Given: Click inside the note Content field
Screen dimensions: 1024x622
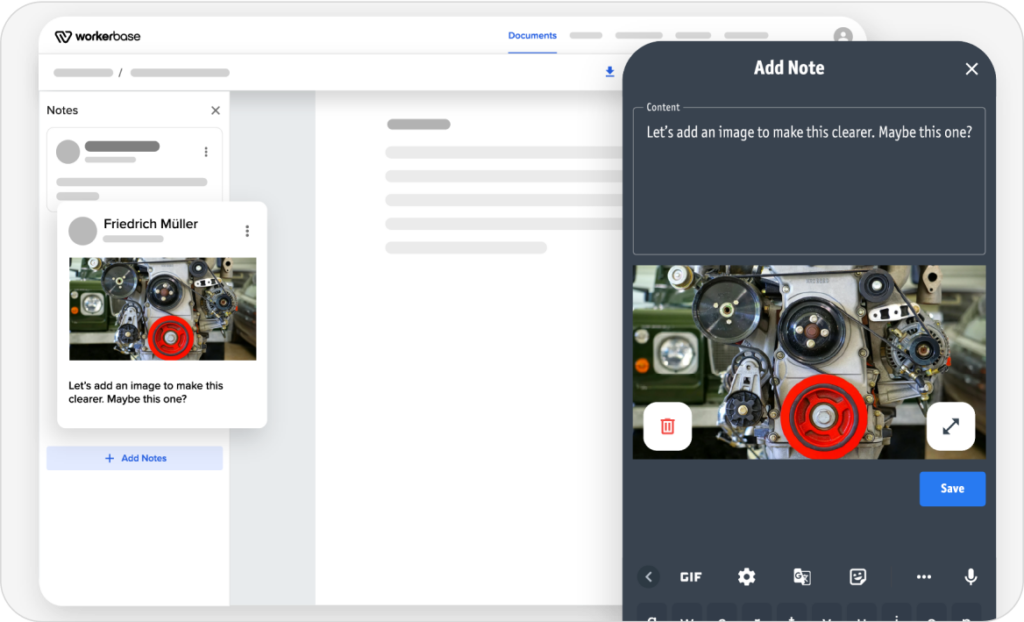Looking at the screenshot, I should pyautogui.click(x=808, y=180).
